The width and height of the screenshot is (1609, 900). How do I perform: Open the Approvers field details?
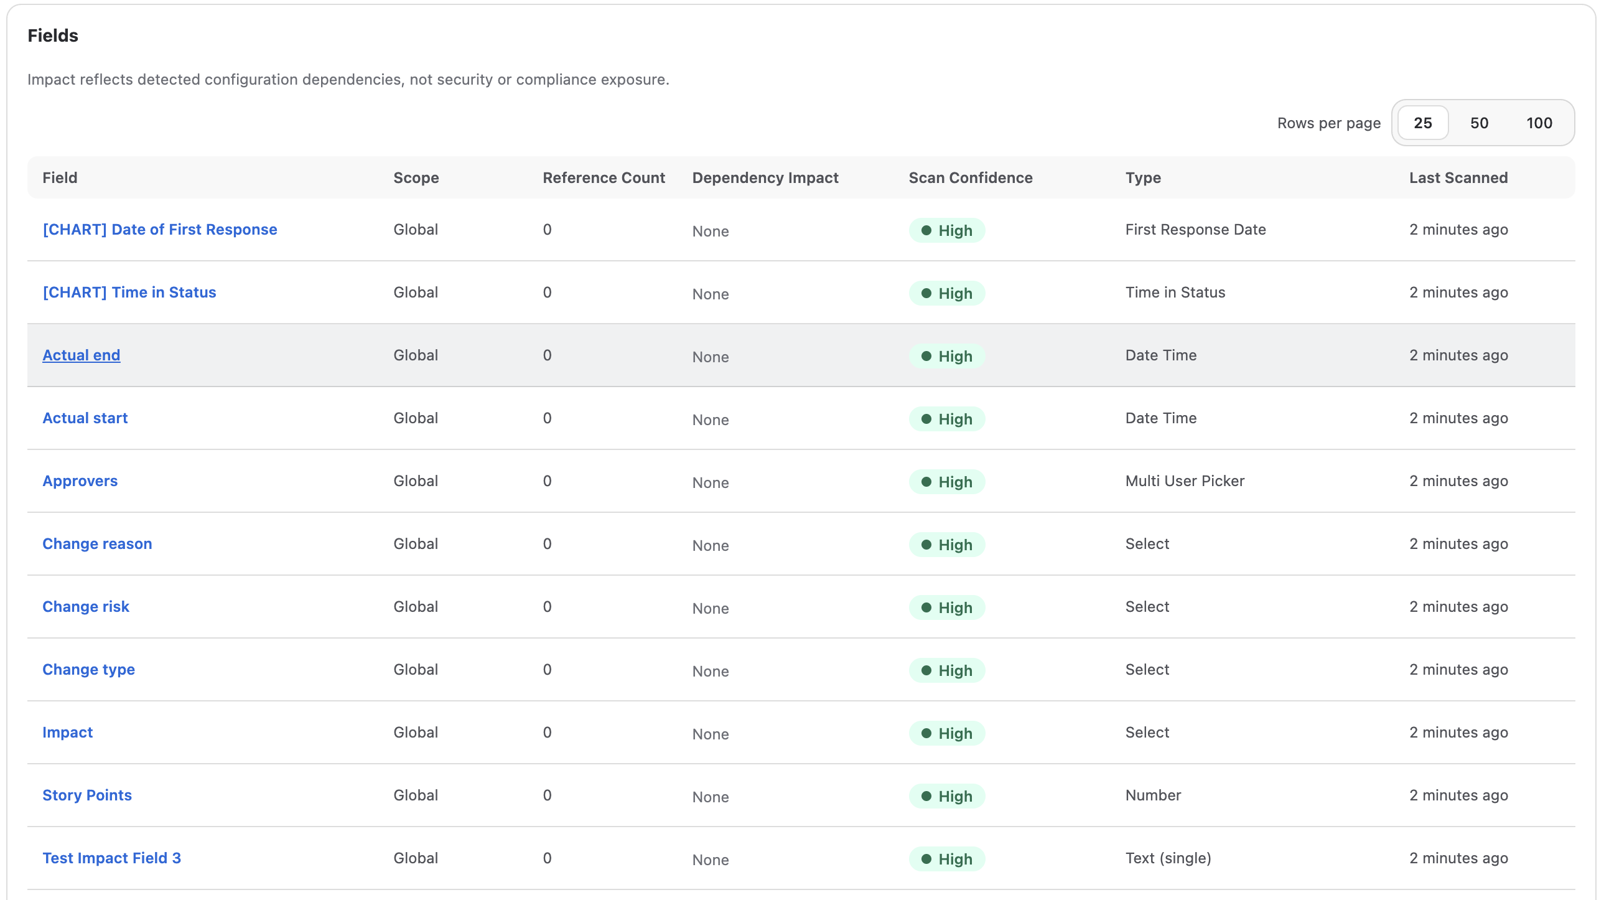coord(79,481)
